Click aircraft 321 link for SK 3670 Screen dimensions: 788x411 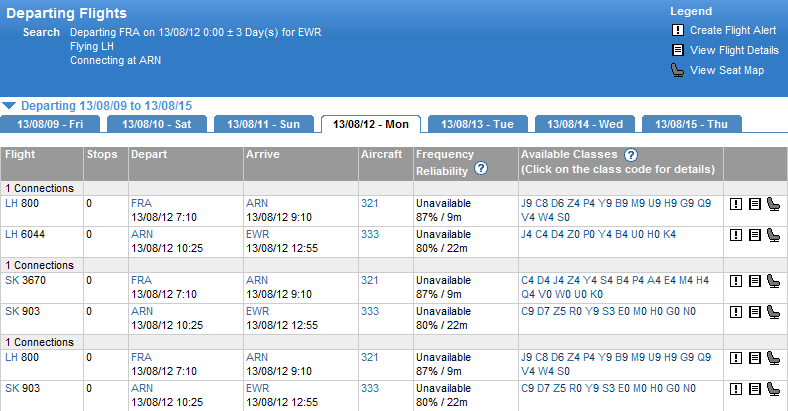click(370, 280)
